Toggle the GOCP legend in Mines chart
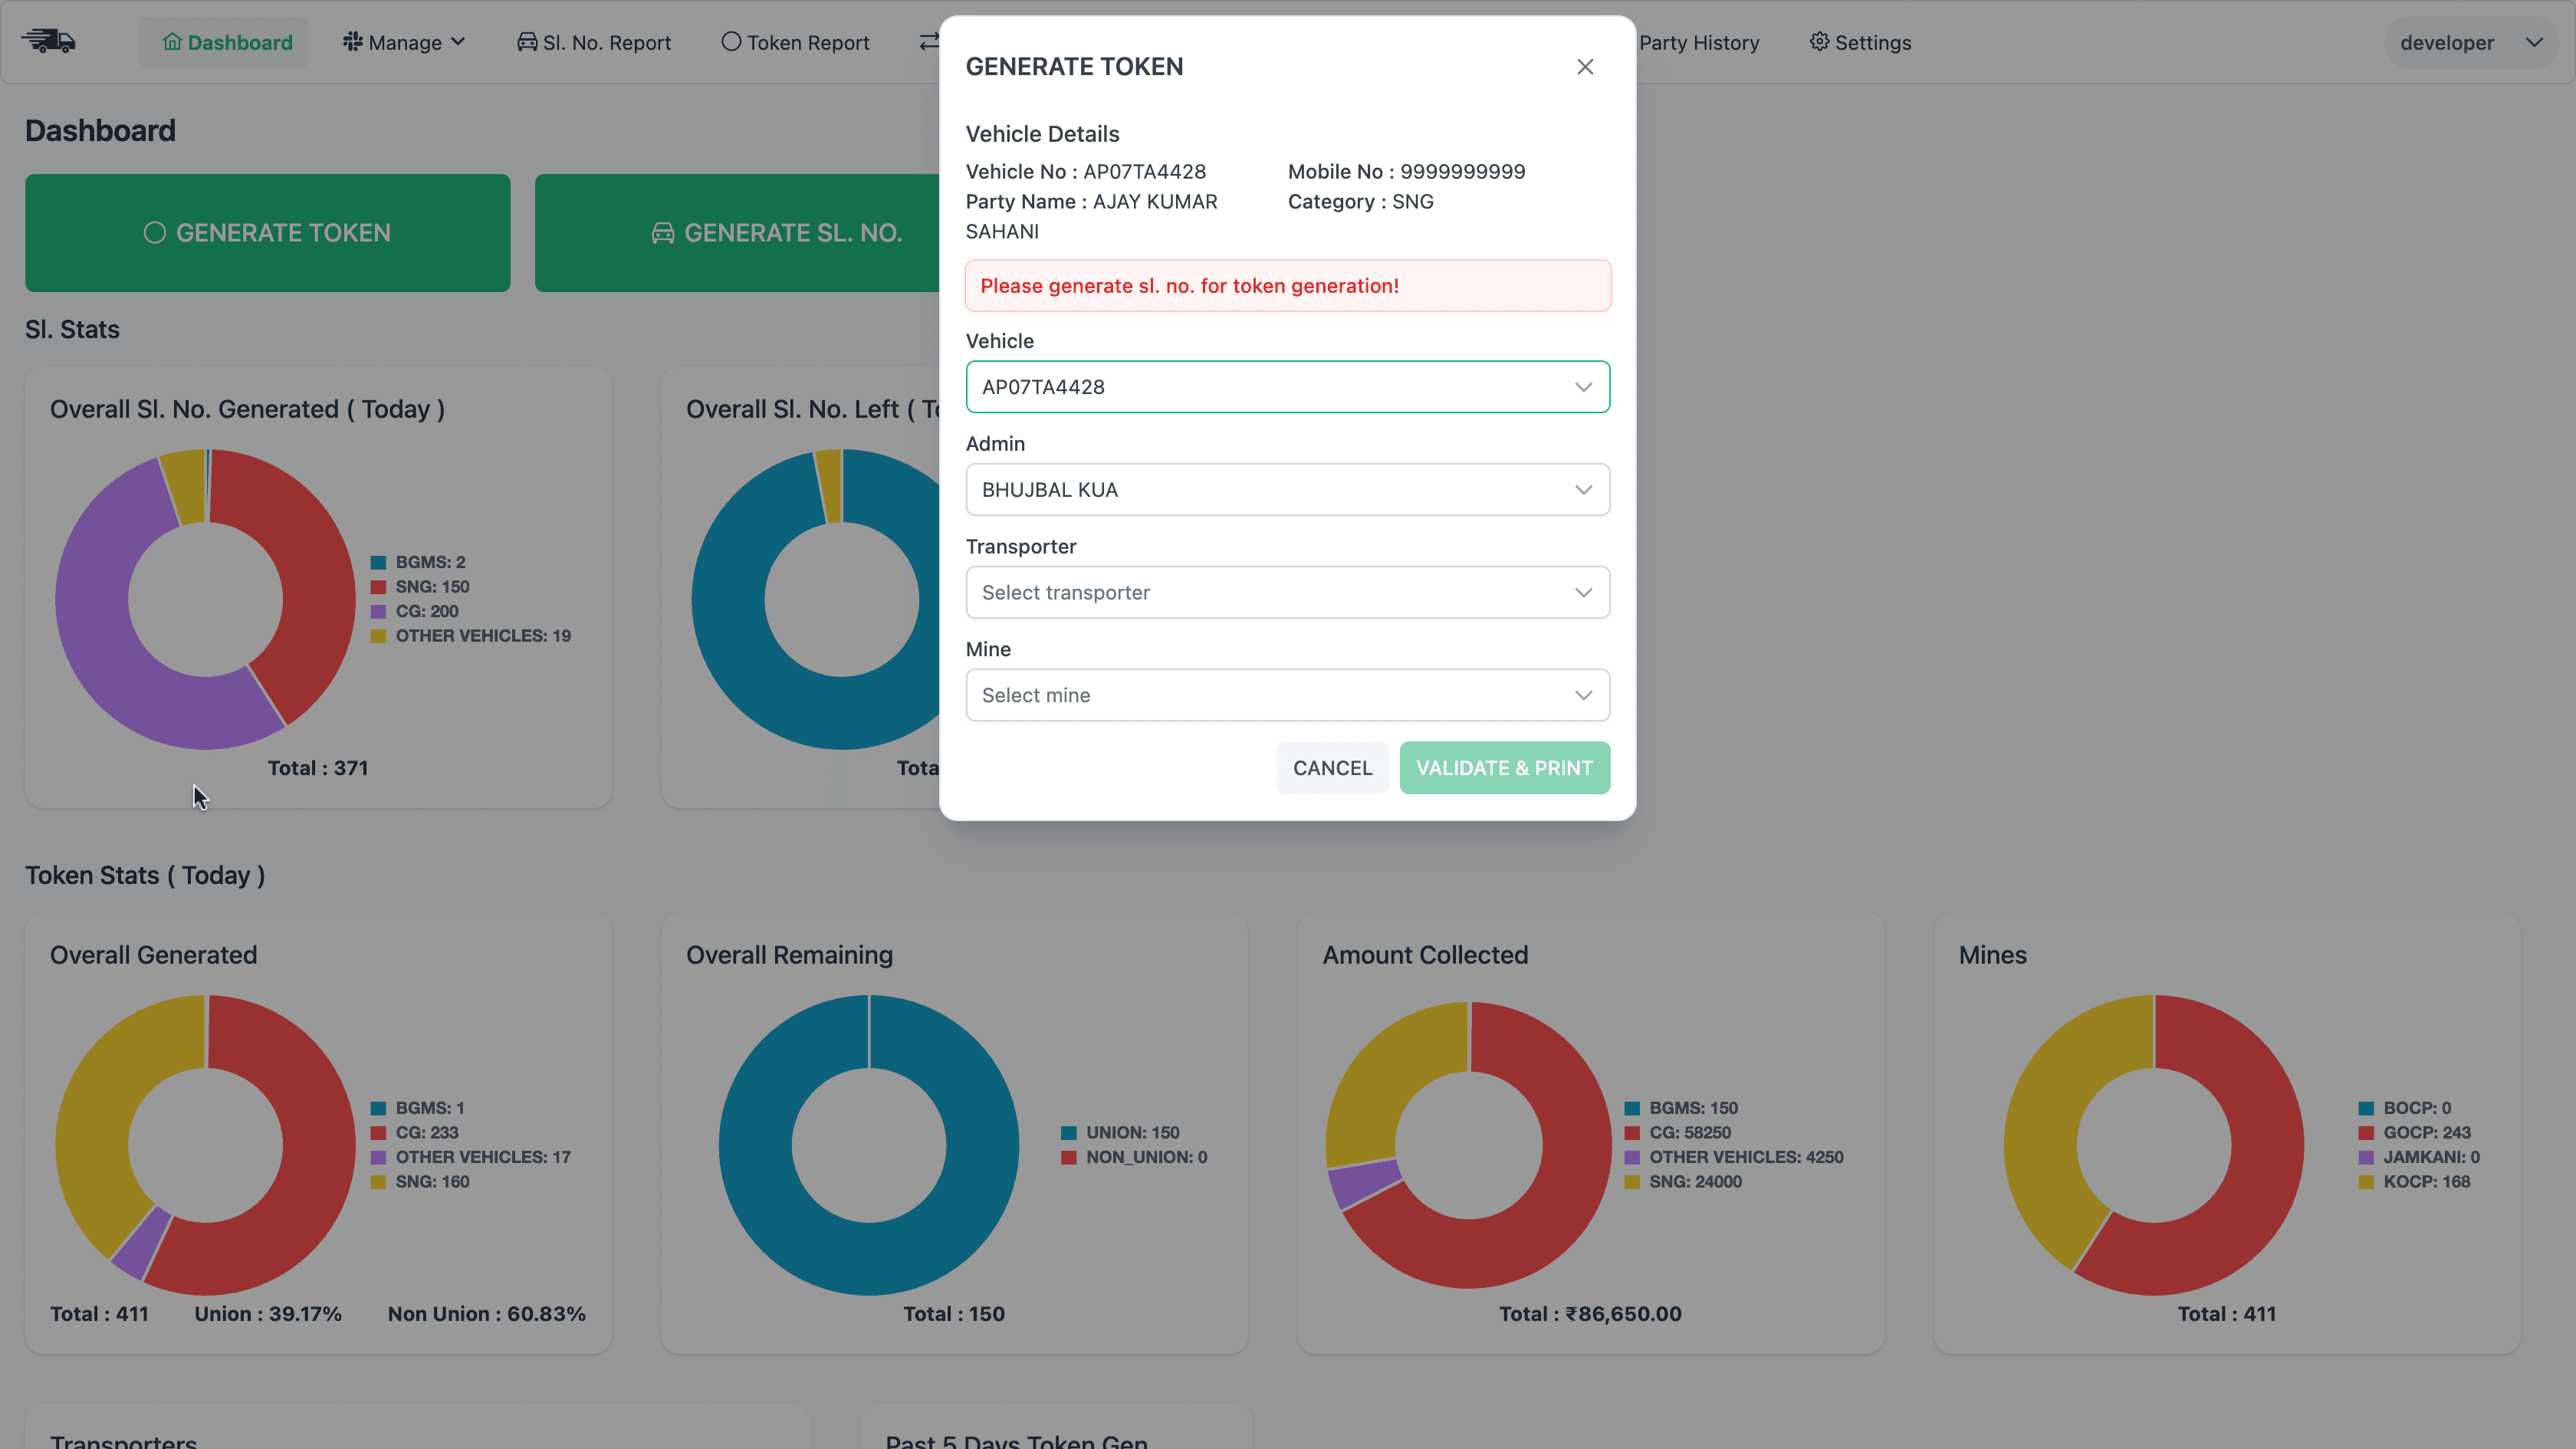The image size is (2576, 1449). [x=2421, y=1132]
